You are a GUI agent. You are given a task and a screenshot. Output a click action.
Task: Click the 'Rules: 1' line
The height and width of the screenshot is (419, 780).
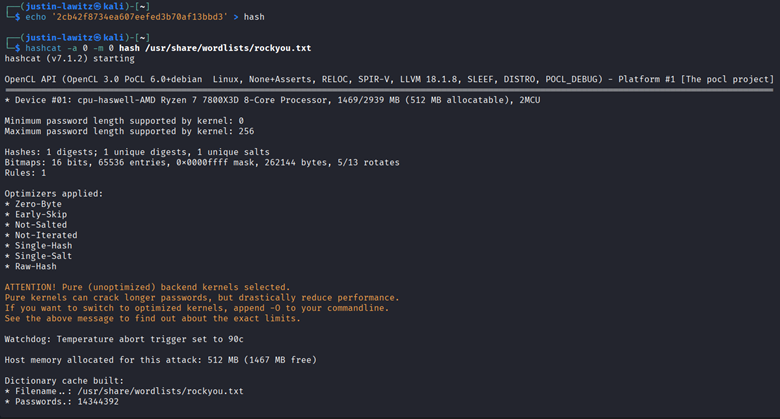point(26,172)
